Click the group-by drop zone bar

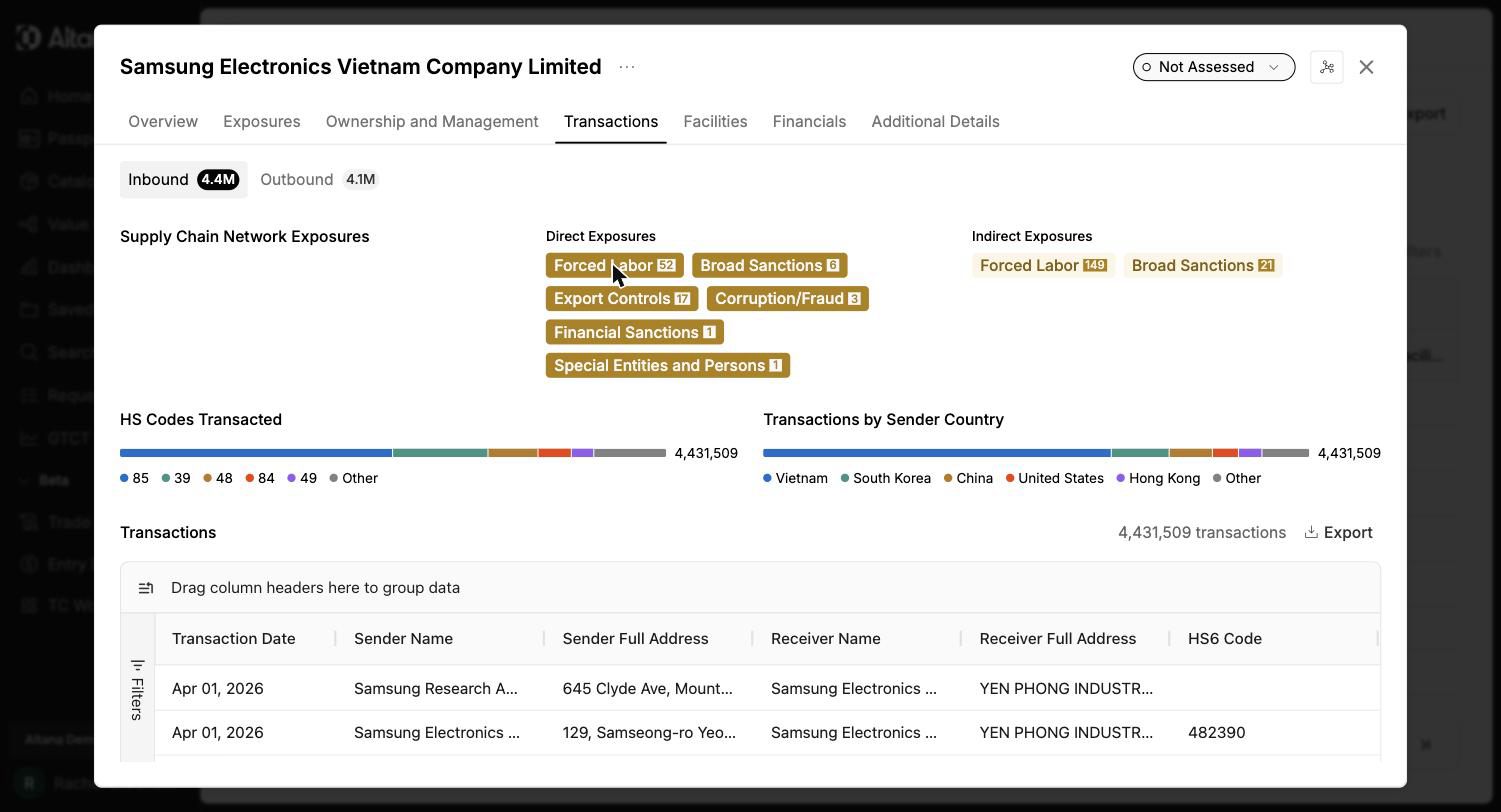(750, 588)
